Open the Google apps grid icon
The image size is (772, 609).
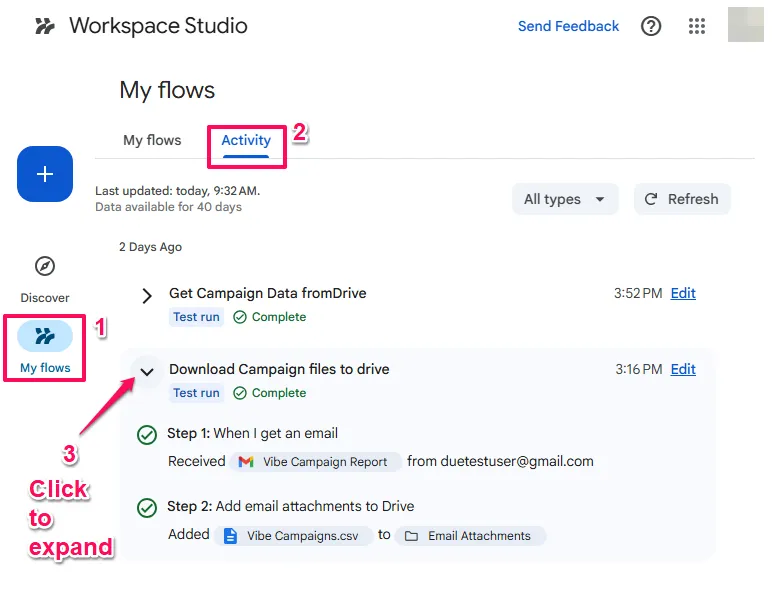coord(697,26)
